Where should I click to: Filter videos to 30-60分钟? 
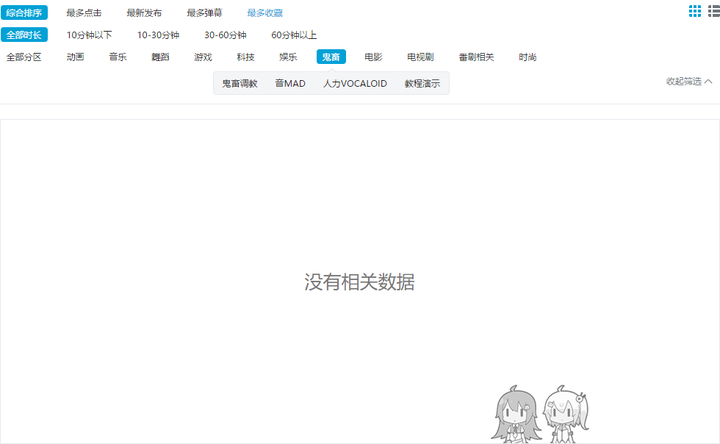point(225,35)
